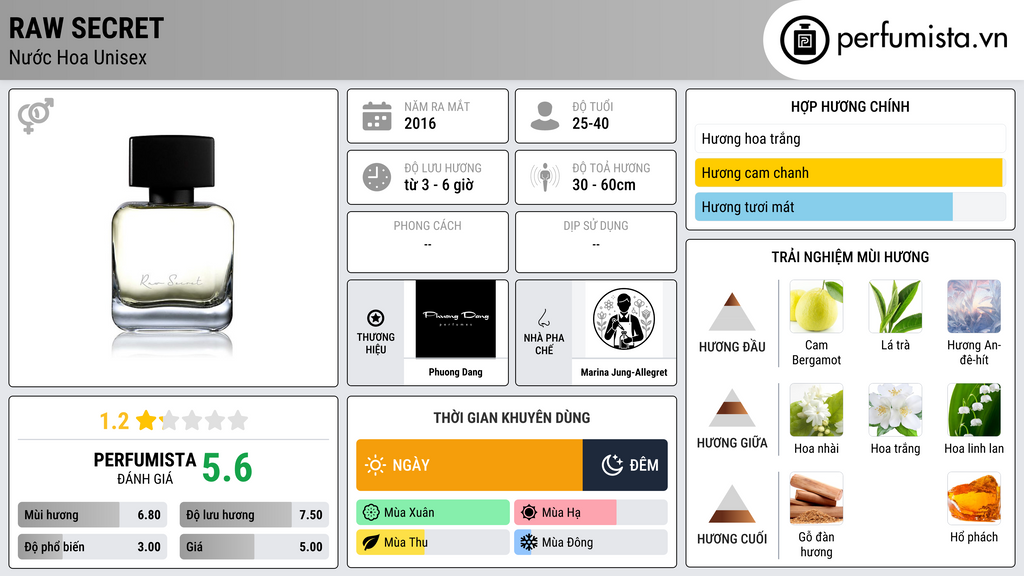Click the Marina Jung-Allegret perfumer portrait
Screen dimensions: 1024x576
pyautogui.click(x=624, y=319)
